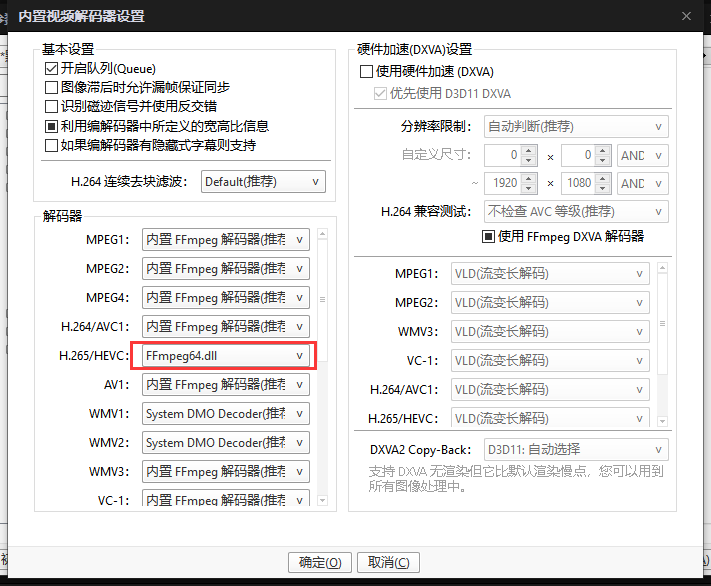Click the 1920 width input field
Screen dimensions: 711x586
[502, 183]
